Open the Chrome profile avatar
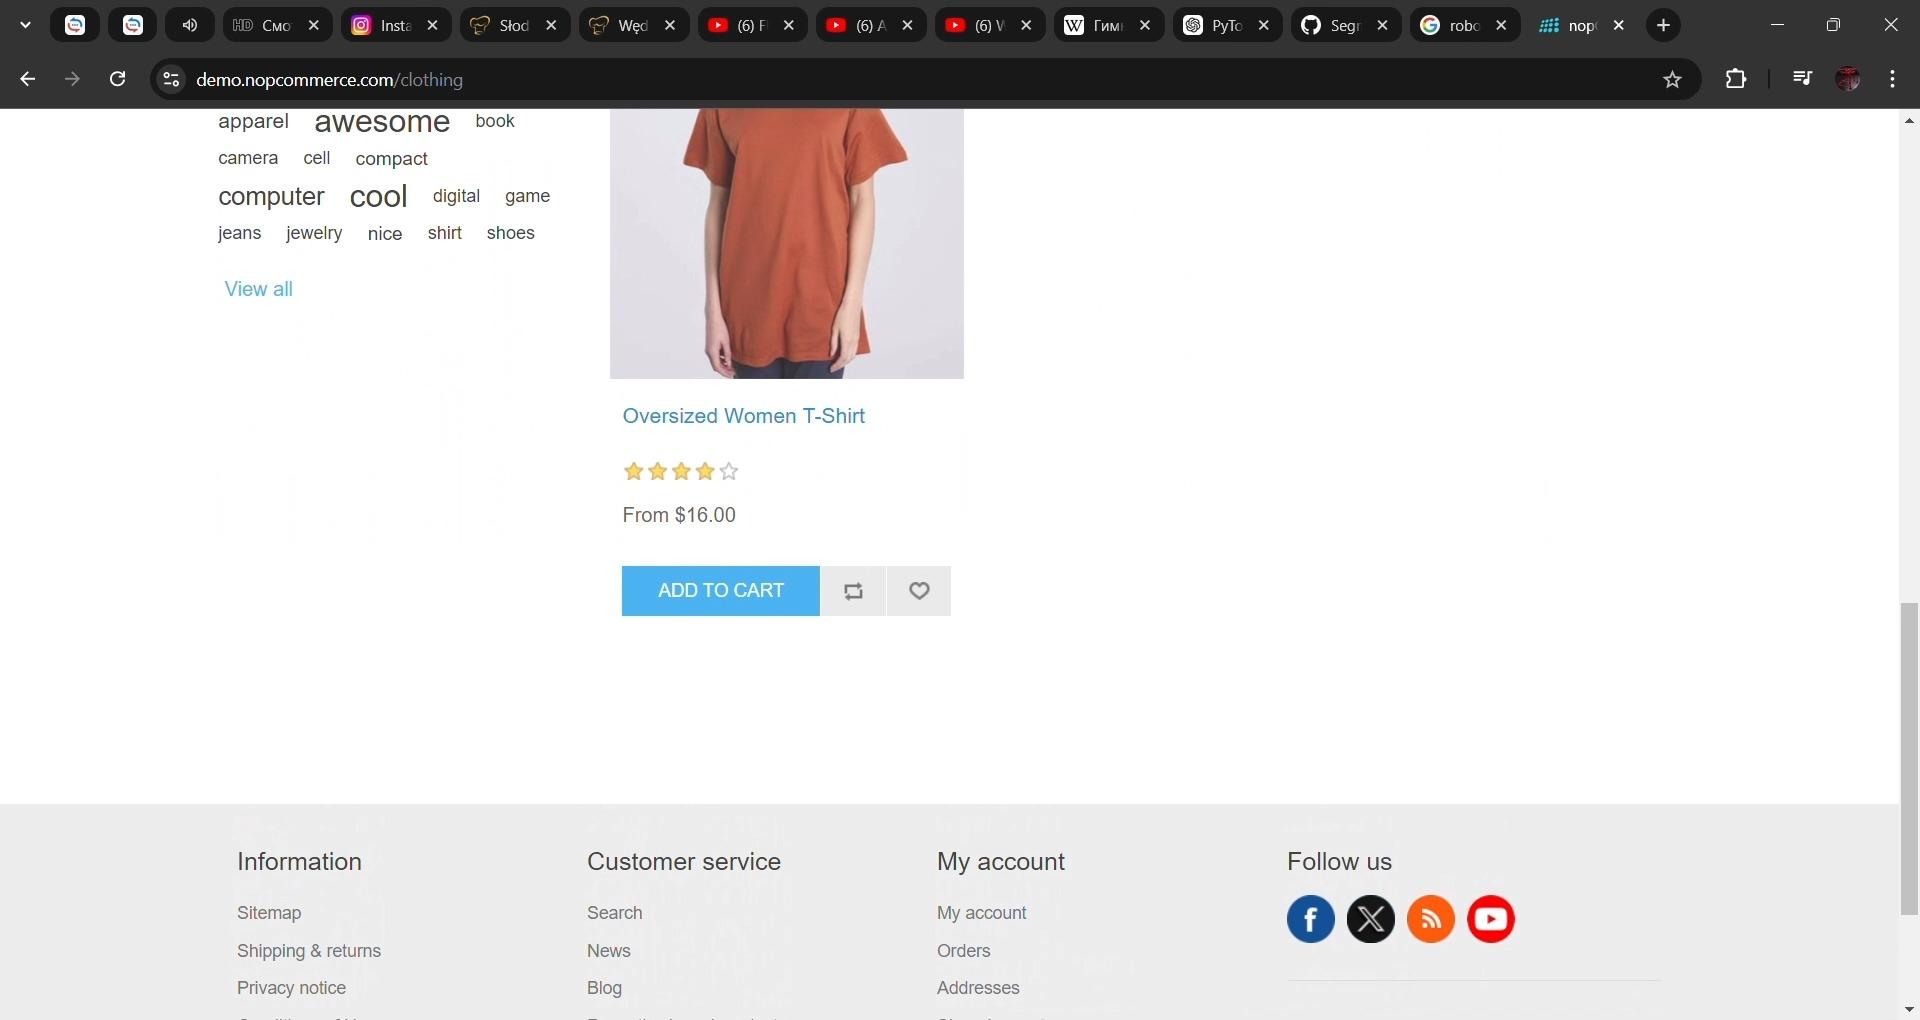Screen dimensions: 1920x1020 point(1848,79)
